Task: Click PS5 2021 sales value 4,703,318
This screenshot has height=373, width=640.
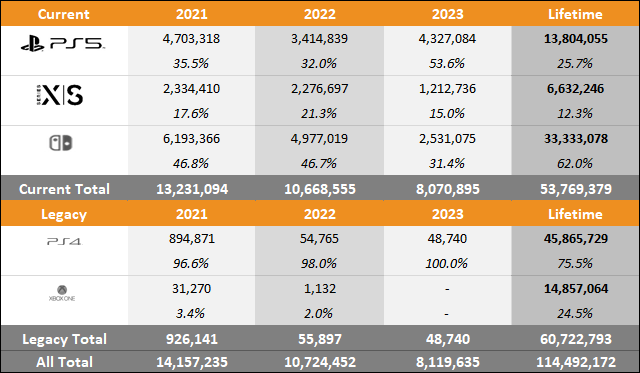Action: coord(191,38)
